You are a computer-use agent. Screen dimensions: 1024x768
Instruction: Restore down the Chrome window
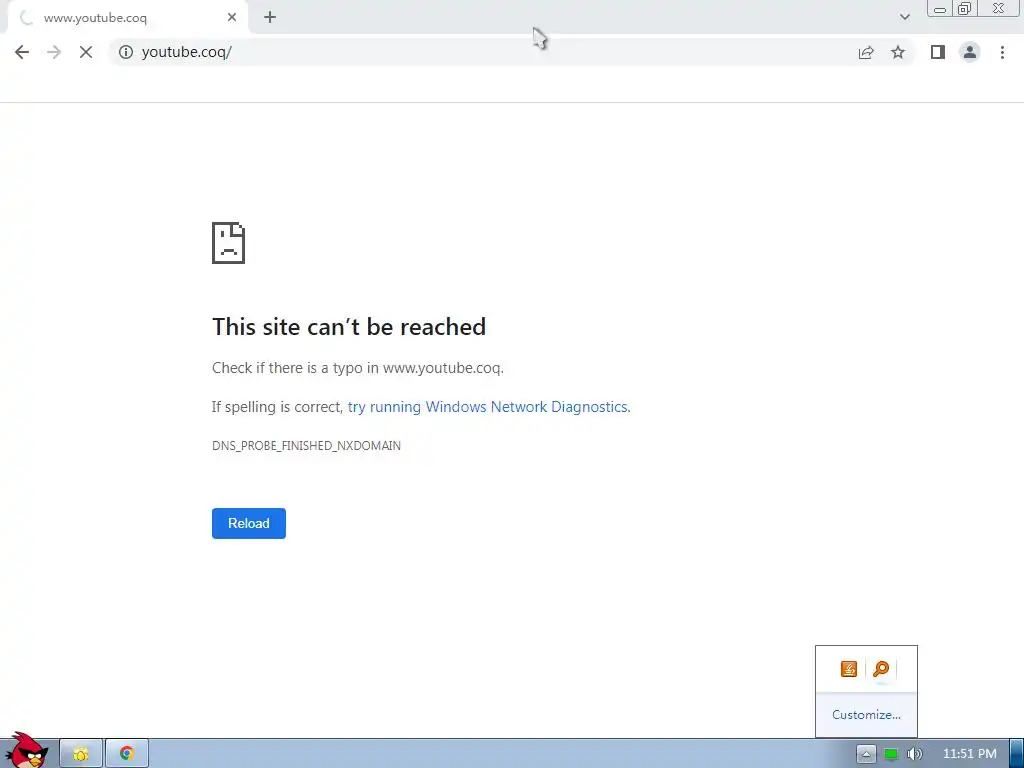coord(964,9)
